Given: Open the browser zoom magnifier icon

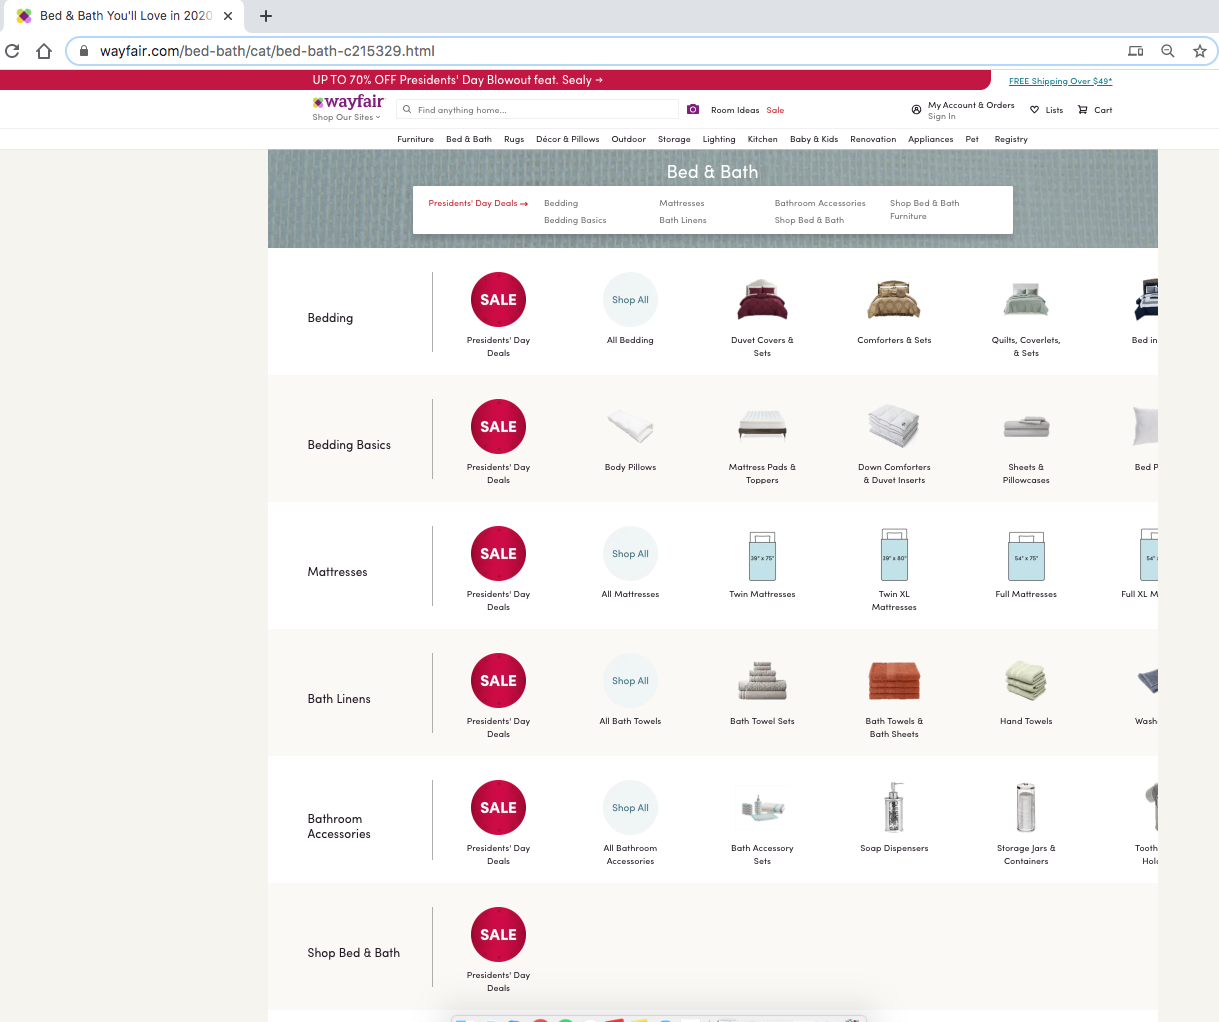Looking at the screenshot, I should pos(1167,51).
